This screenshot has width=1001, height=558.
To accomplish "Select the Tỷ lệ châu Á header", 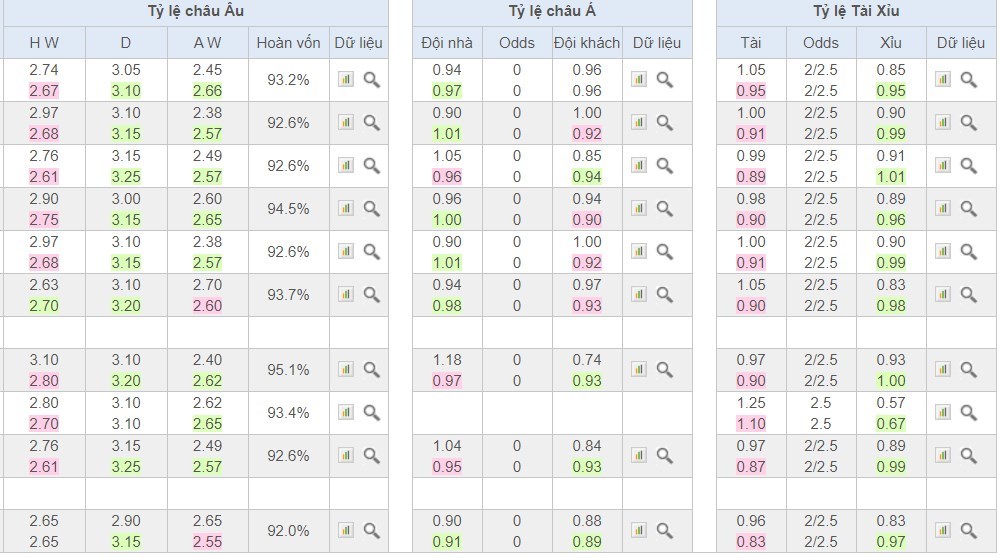I will coord(552,12).
